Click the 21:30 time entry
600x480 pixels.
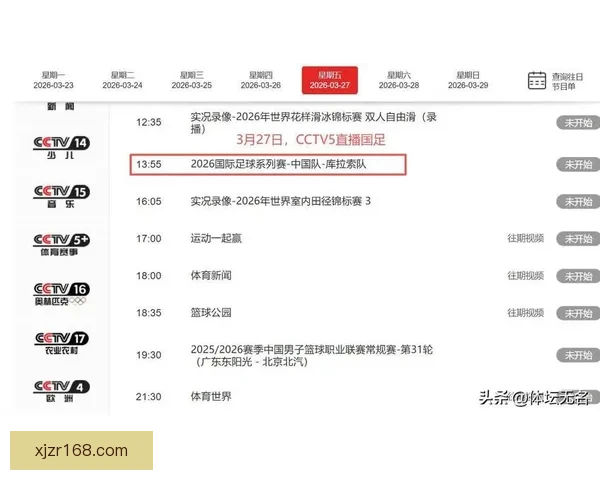point(149,397)
